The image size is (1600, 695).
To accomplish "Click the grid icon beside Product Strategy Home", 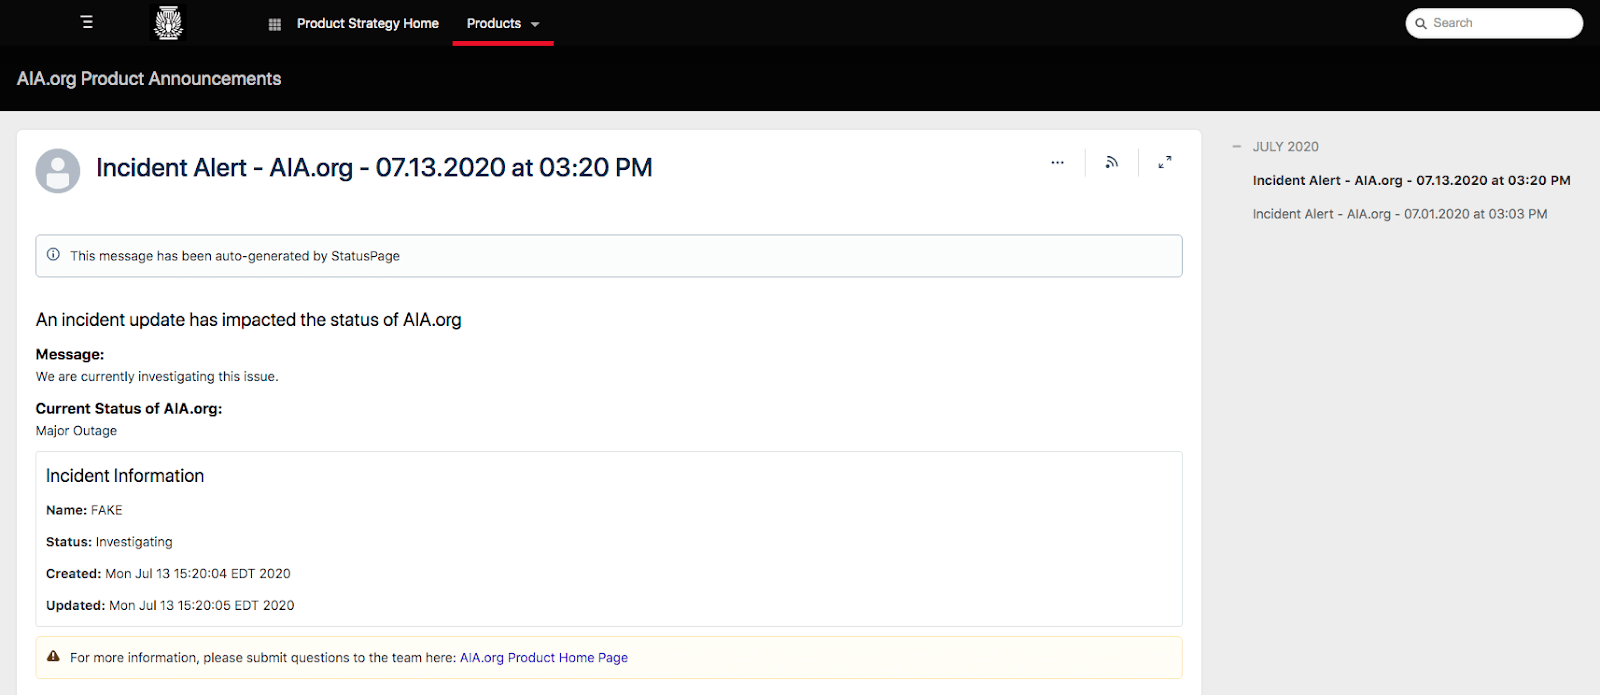I will coord(275,24).
